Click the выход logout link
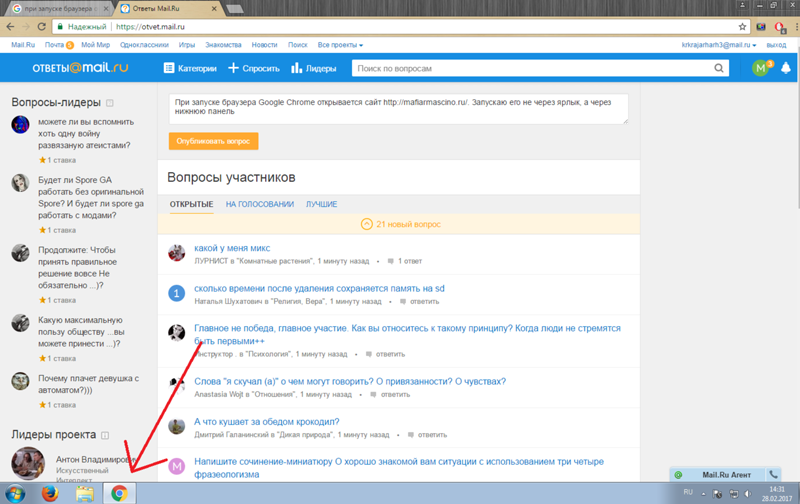This screenshot has width=800, height=504. click(x=776, y=45)
